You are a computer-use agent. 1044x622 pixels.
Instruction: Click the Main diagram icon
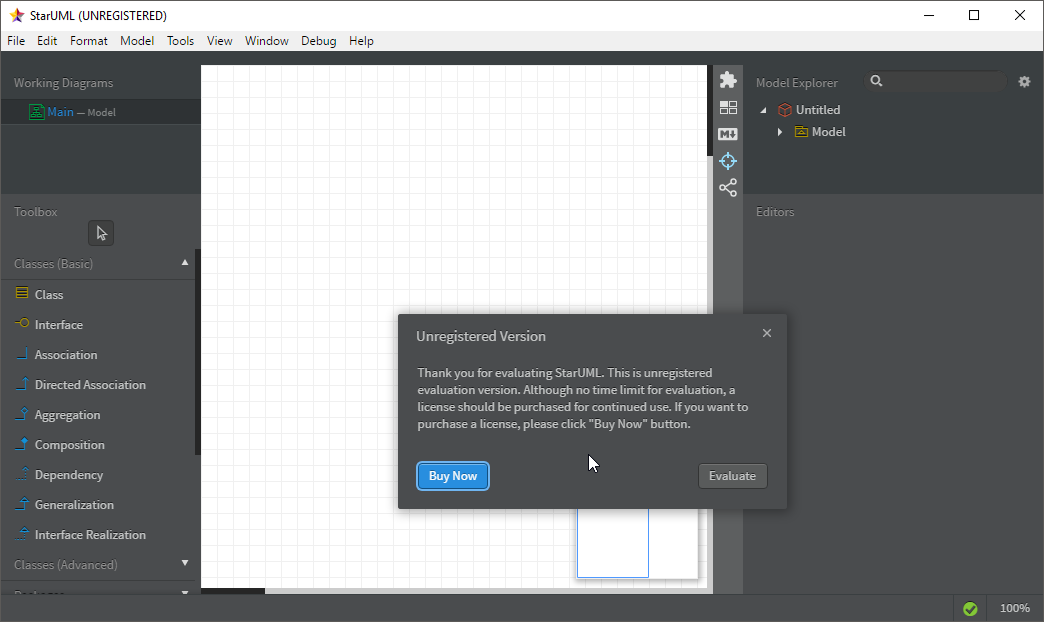tap(37, 112)
